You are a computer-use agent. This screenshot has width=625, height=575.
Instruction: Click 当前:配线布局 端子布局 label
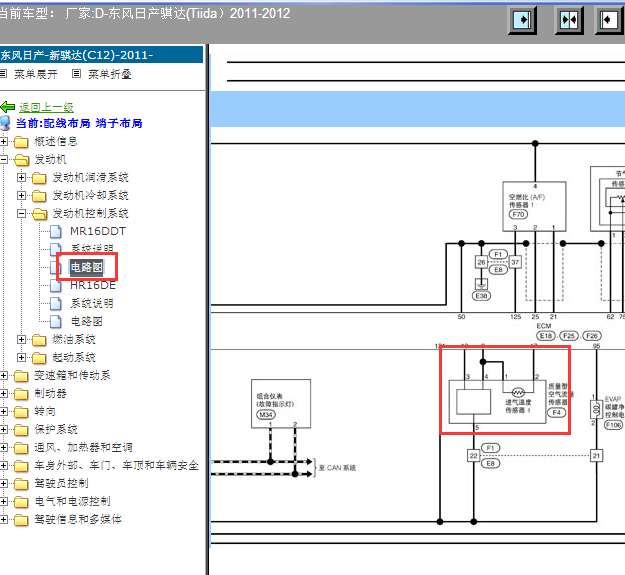point(79,124)
